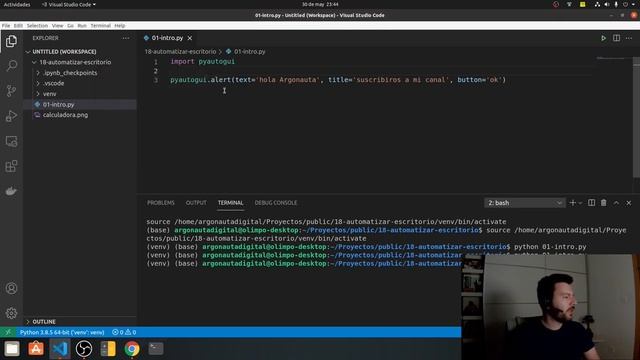This screenshot has width=640, height=360.
Task: Open the View menu
Action: (x=58, y=25)
